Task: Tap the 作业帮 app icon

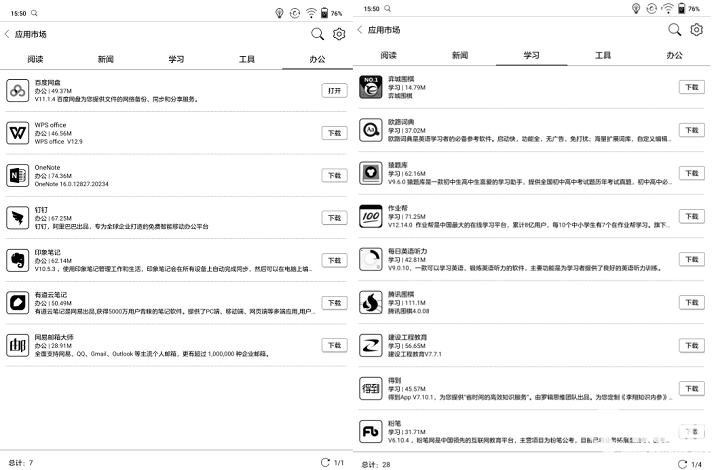Action: (371, 216)
